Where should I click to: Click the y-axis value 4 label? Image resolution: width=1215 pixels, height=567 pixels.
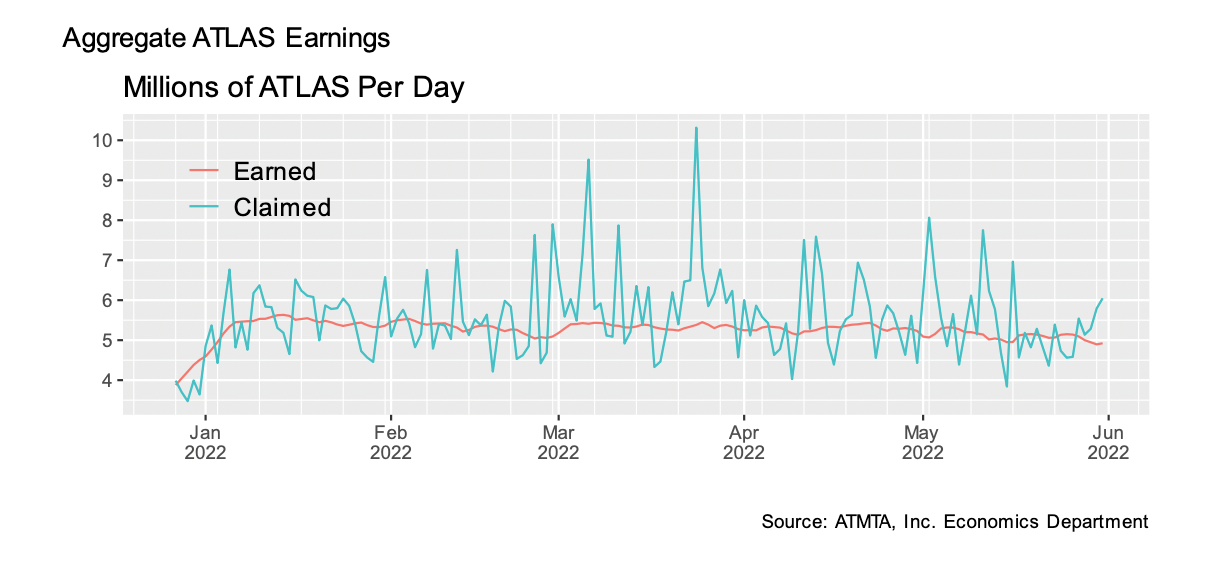pos(104,380)
